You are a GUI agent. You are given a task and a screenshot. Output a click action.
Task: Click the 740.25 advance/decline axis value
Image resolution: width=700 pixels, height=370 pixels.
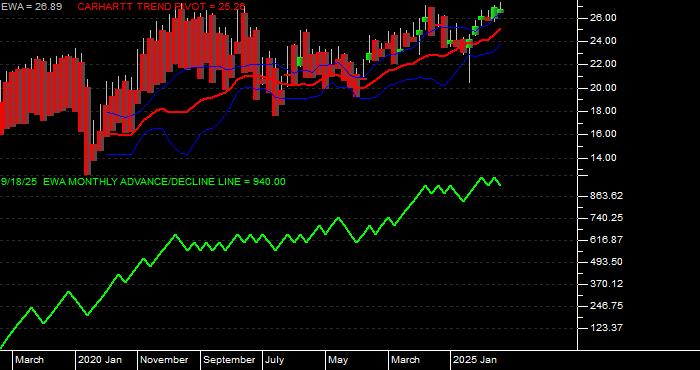[607, 218]
